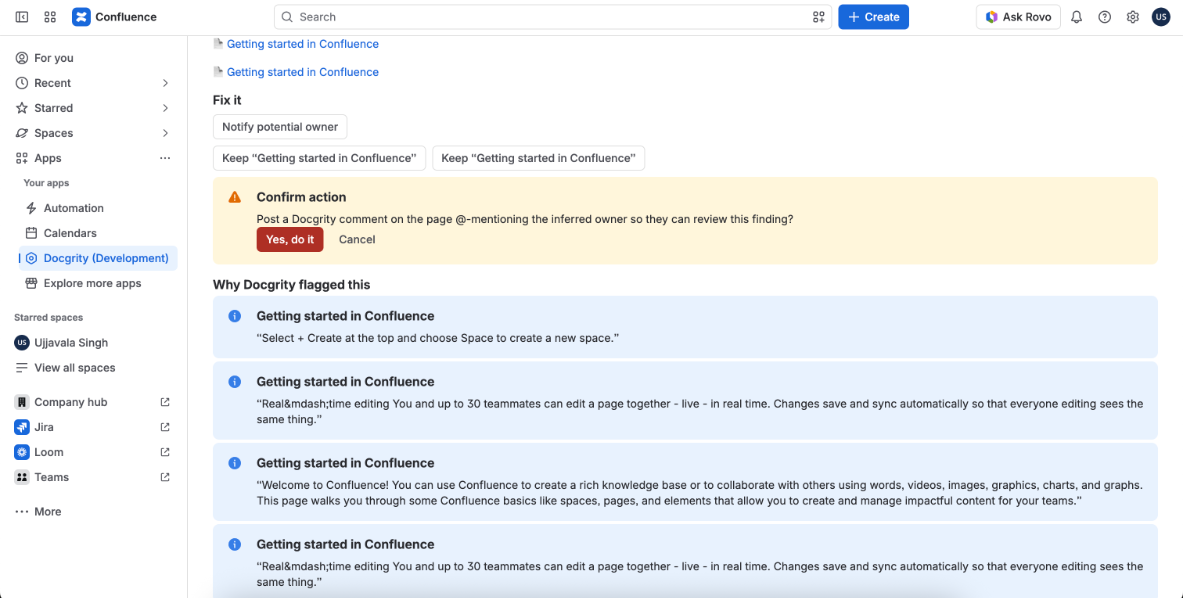The height and width of the screenshot is (598, 1183).
Task: Open Company hub external link arrow
Action: (165, 402)
